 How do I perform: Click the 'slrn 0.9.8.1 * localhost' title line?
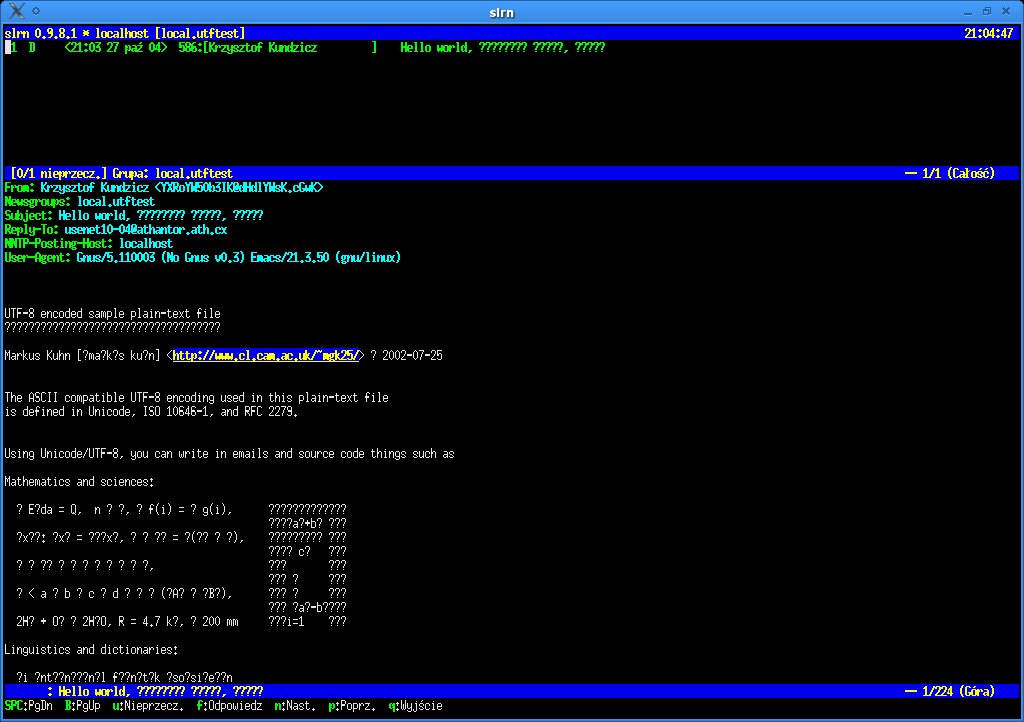[x=125, y=33]
